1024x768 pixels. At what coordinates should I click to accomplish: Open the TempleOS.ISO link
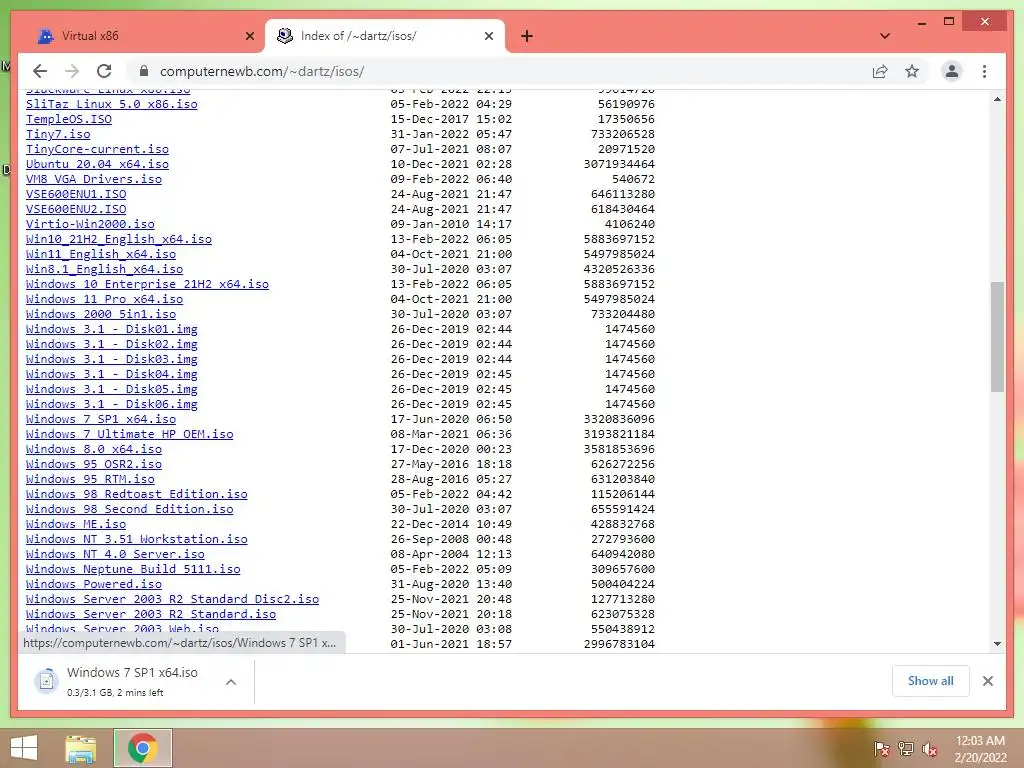tap(69, 119)
